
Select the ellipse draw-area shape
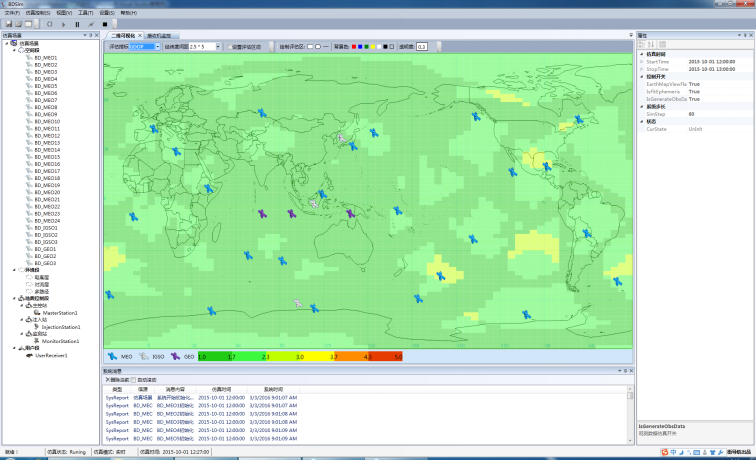318,47
